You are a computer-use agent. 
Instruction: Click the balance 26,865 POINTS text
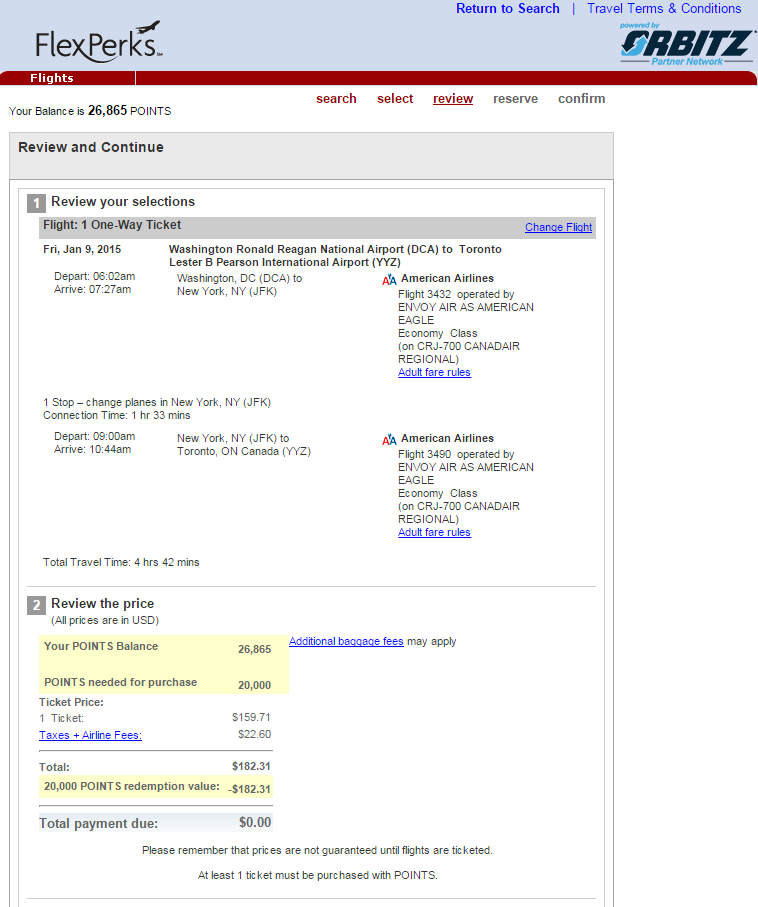tap(130, 110)
